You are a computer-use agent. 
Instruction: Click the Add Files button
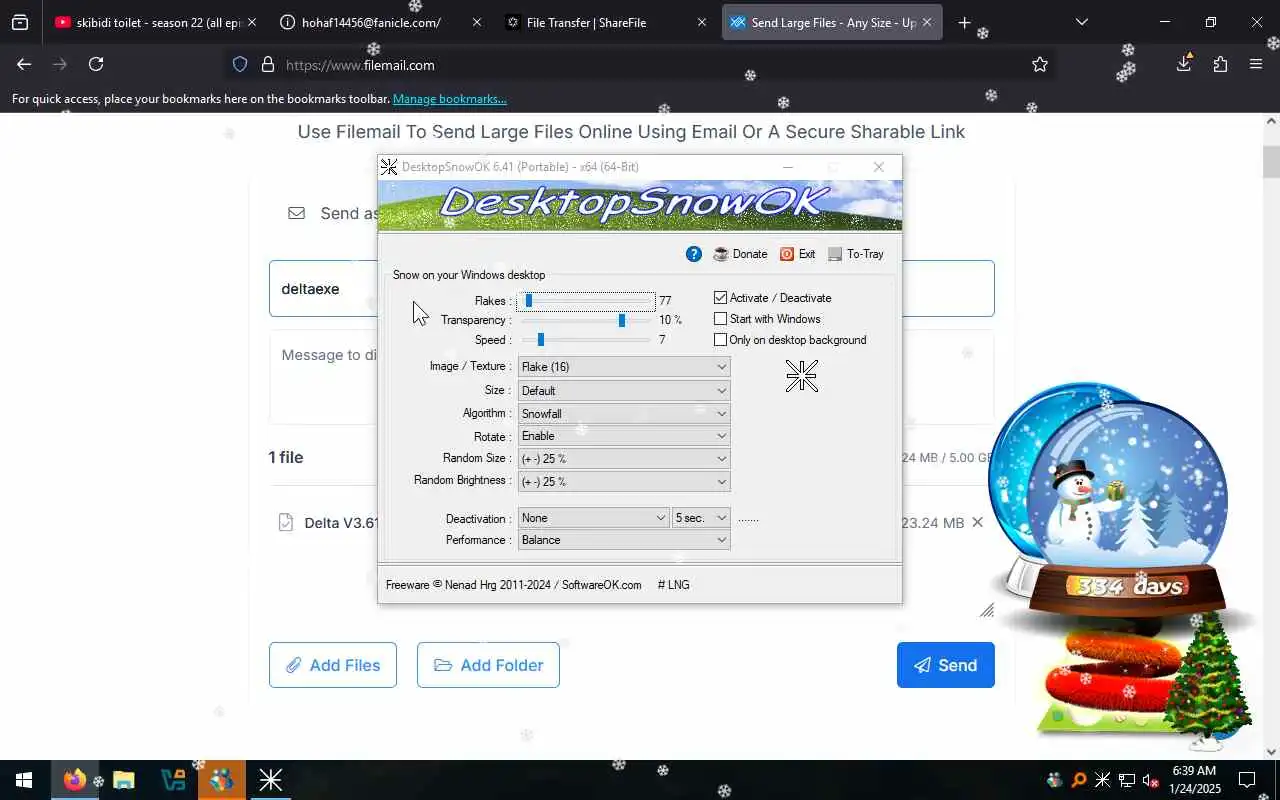[x=333, y=665]
